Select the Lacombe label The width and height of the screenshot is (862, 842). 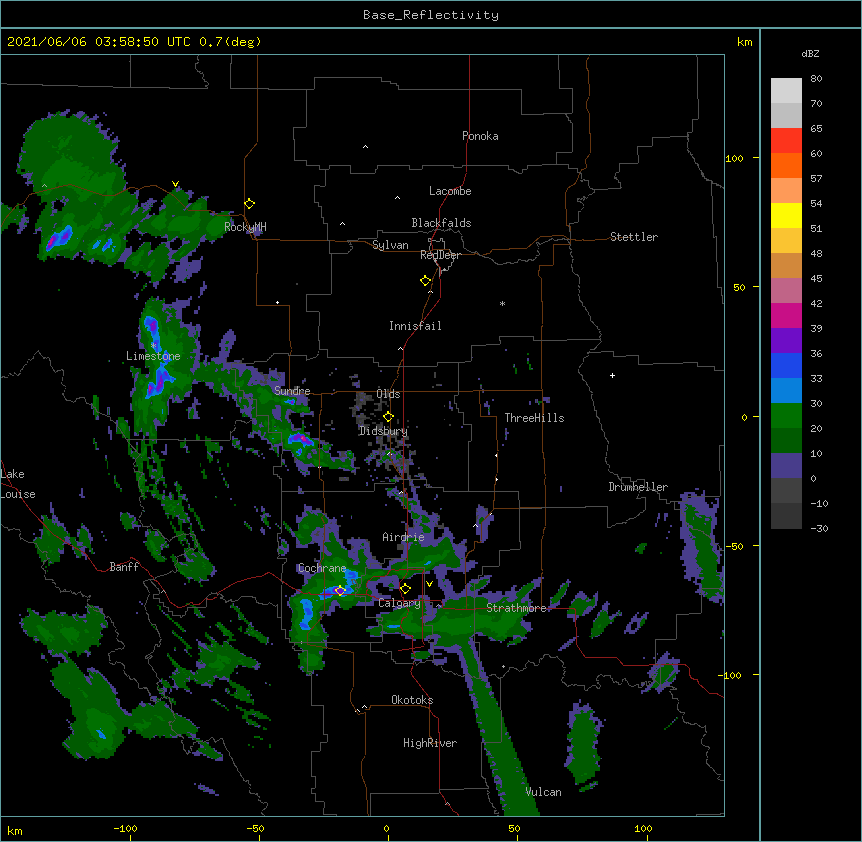point(450,191)
